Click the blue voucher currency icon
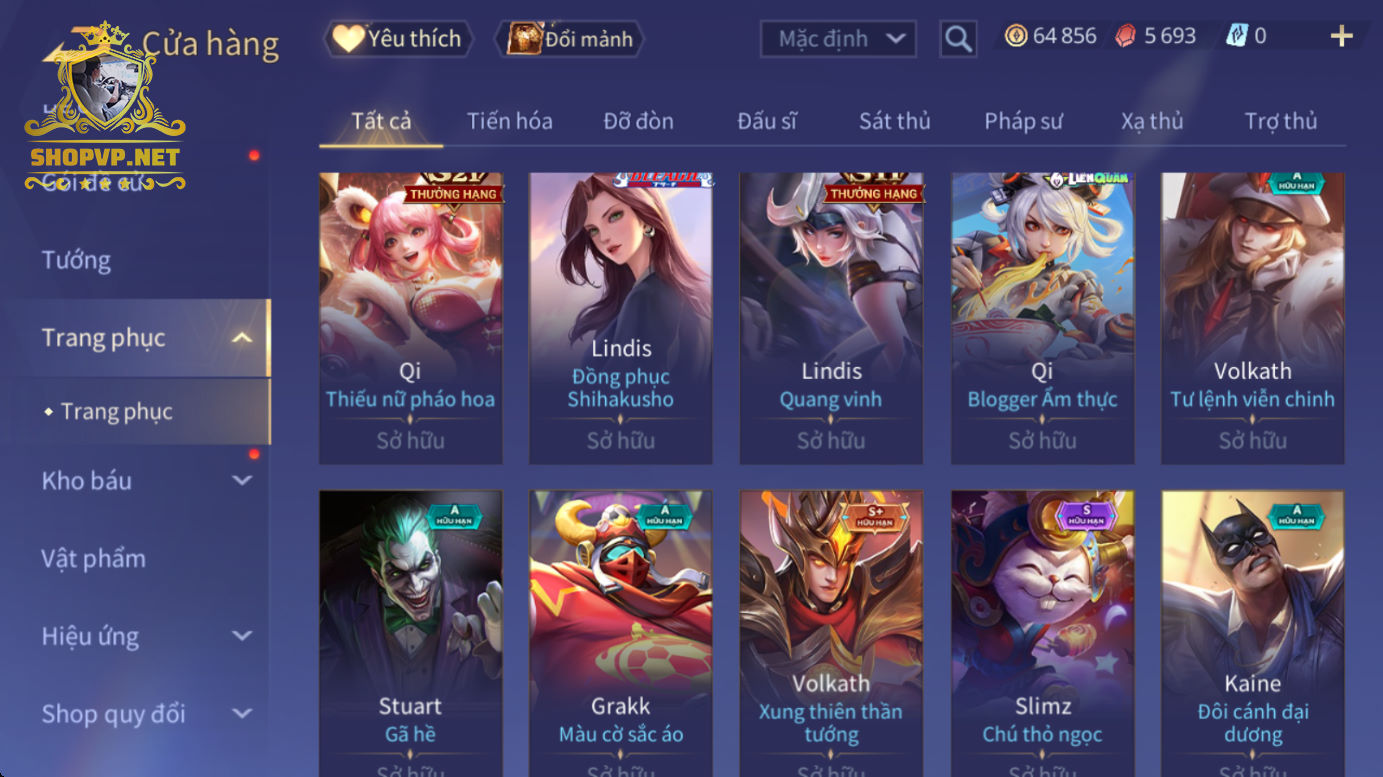 [x=1237, y=37]
